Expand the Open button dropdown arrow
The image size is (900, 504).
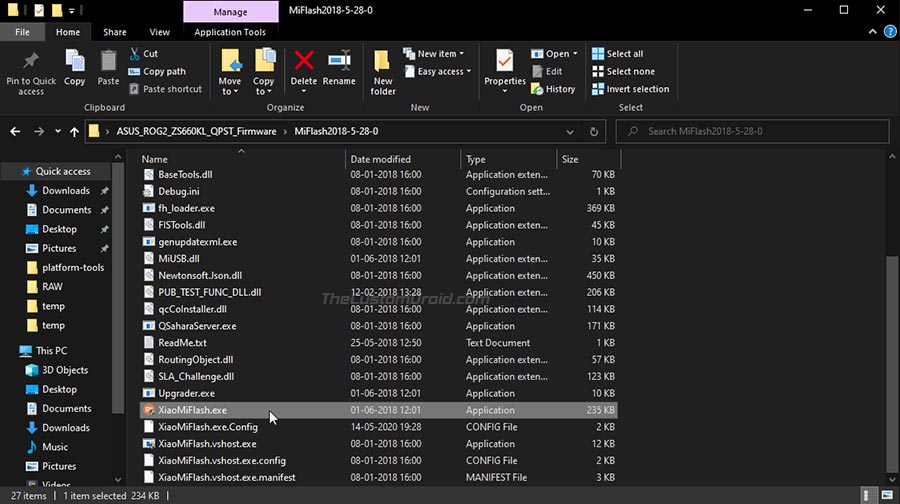[575, 53]
